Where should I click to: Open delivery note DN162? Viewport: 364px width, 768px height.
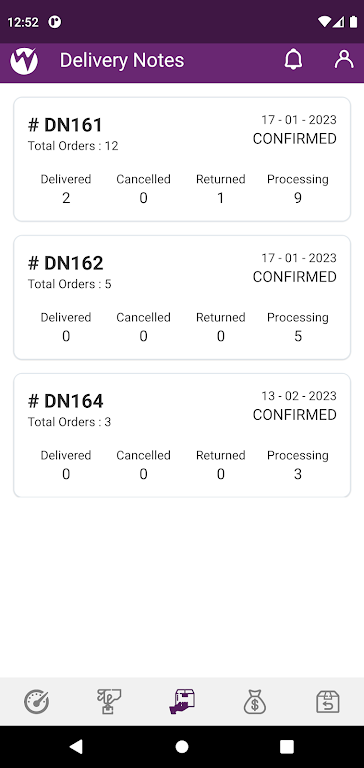pos(182,297)
